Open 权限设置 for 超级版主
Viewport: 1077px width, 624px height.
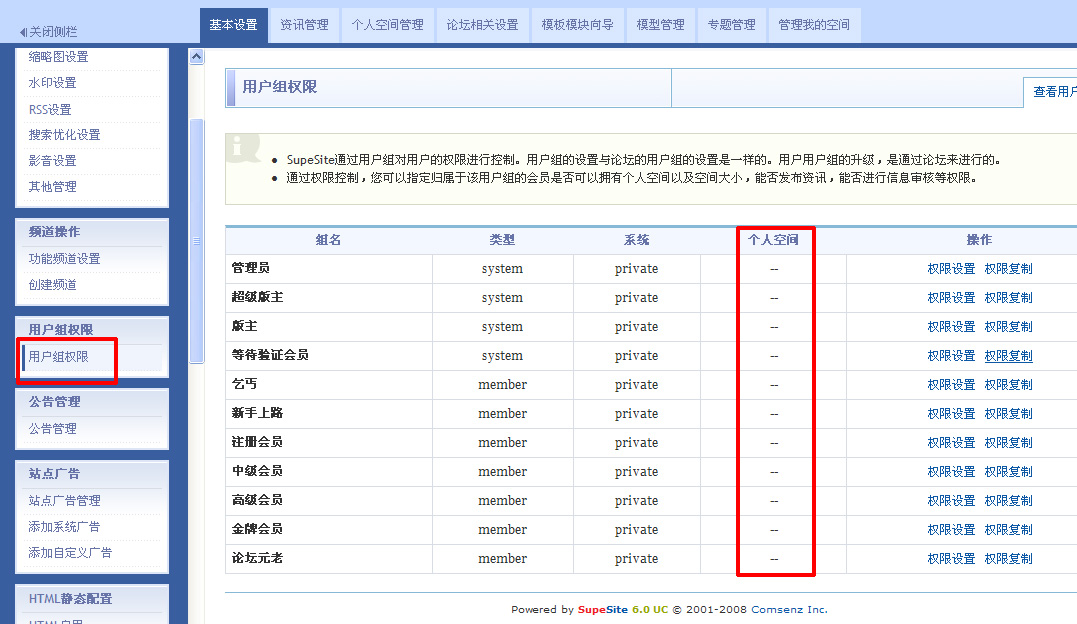click(x=951, y=298)
